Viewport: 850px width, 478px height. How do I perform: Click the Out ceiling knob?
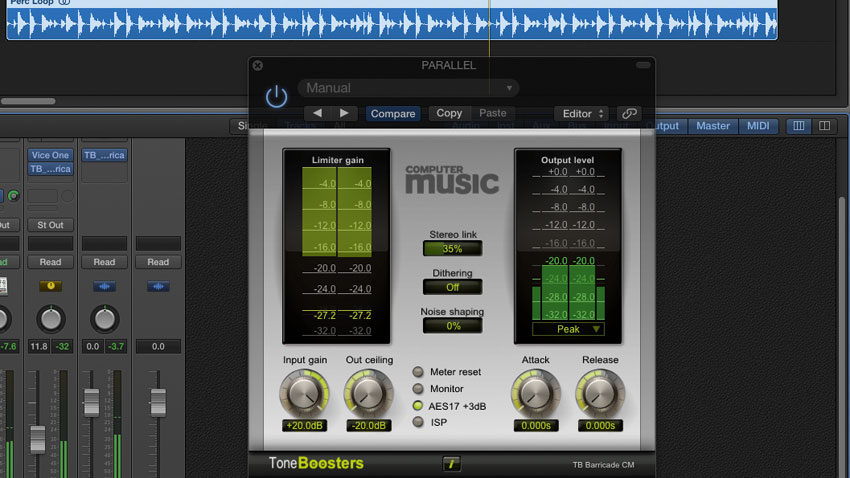click(x=369, y=393)
